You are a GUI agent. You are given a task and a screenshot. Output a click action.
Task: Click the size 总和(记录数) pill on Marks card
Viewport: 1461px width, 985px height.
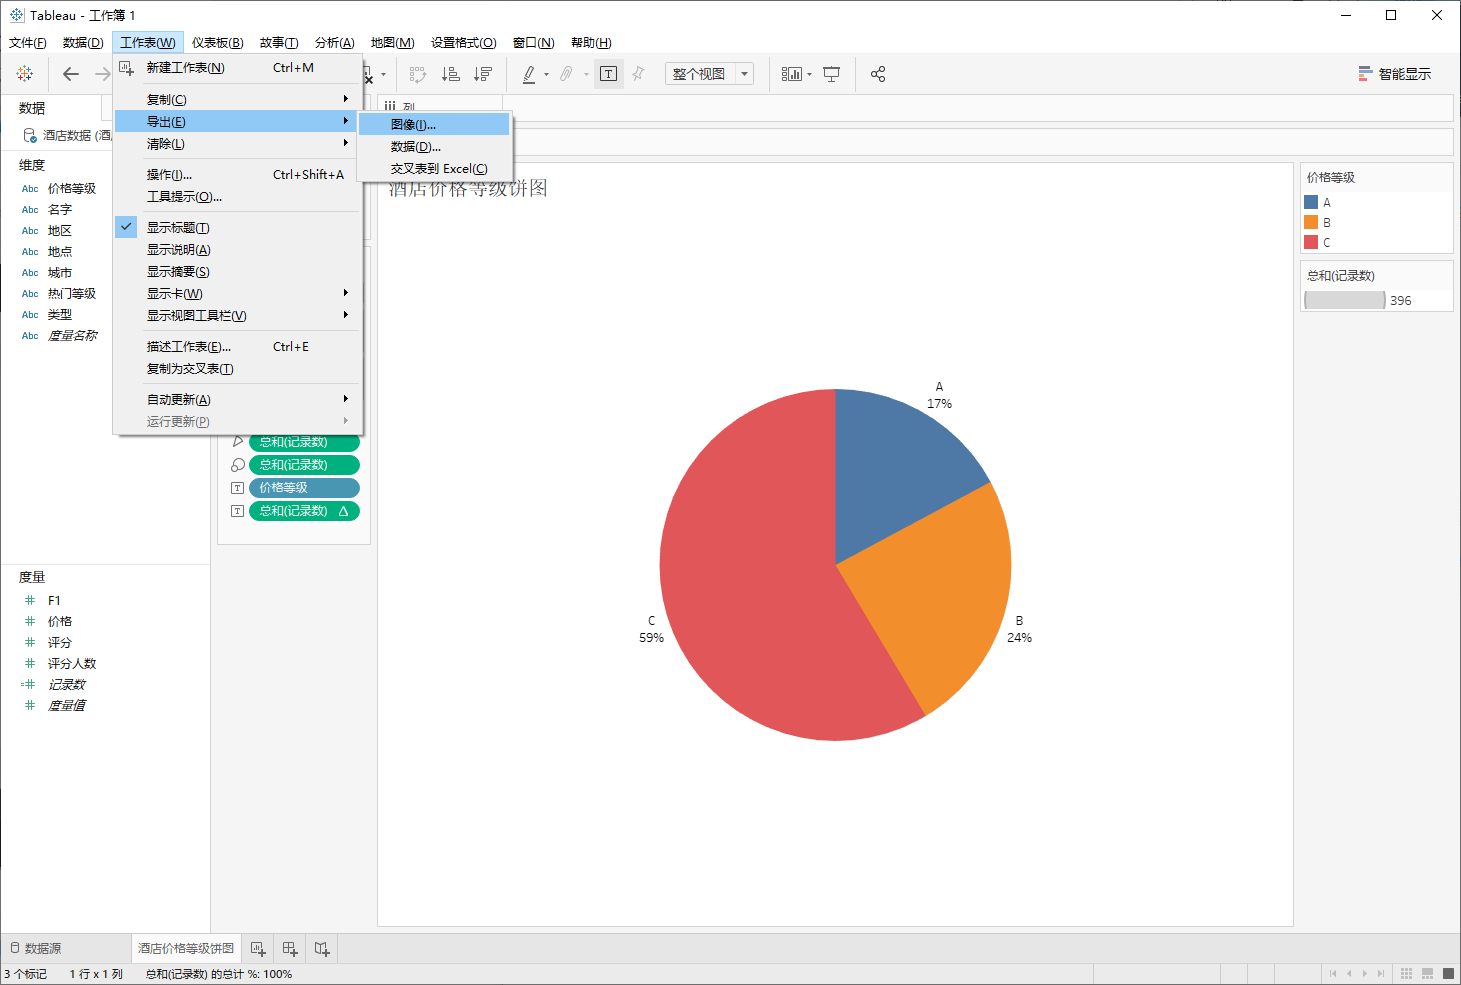coord(304,465)
